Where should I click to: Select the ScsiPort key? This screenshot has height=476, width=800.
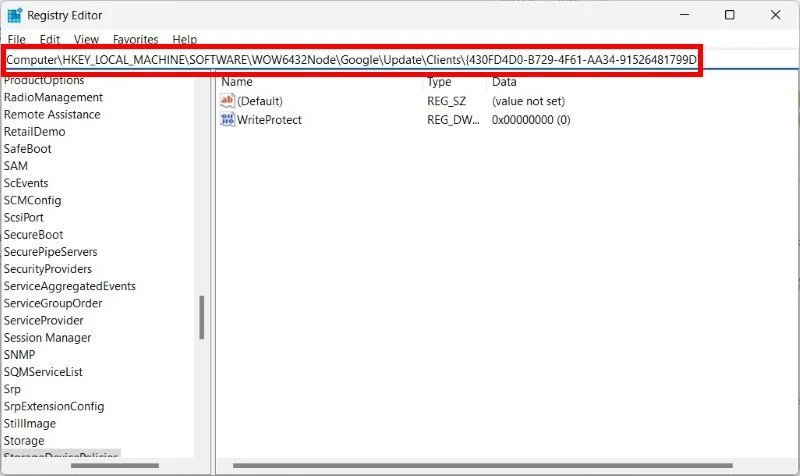(23, 217)
